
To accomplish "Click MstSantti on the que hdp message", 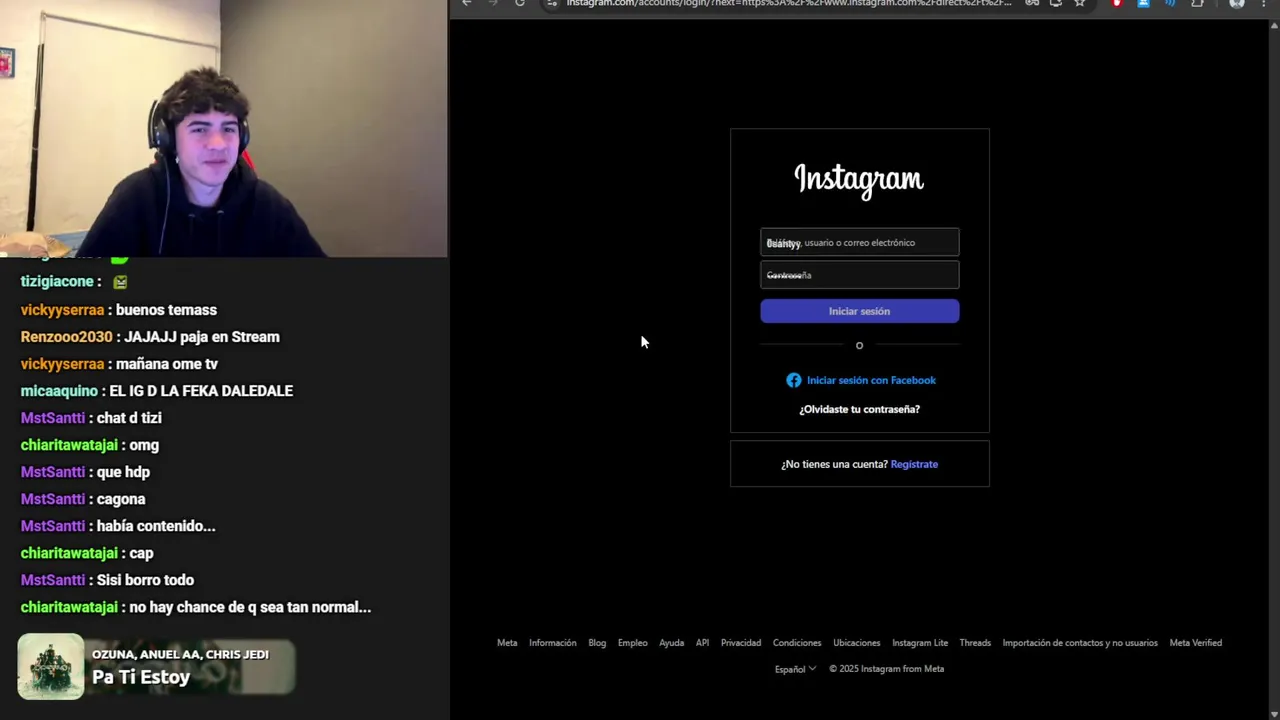I will 53,472.
